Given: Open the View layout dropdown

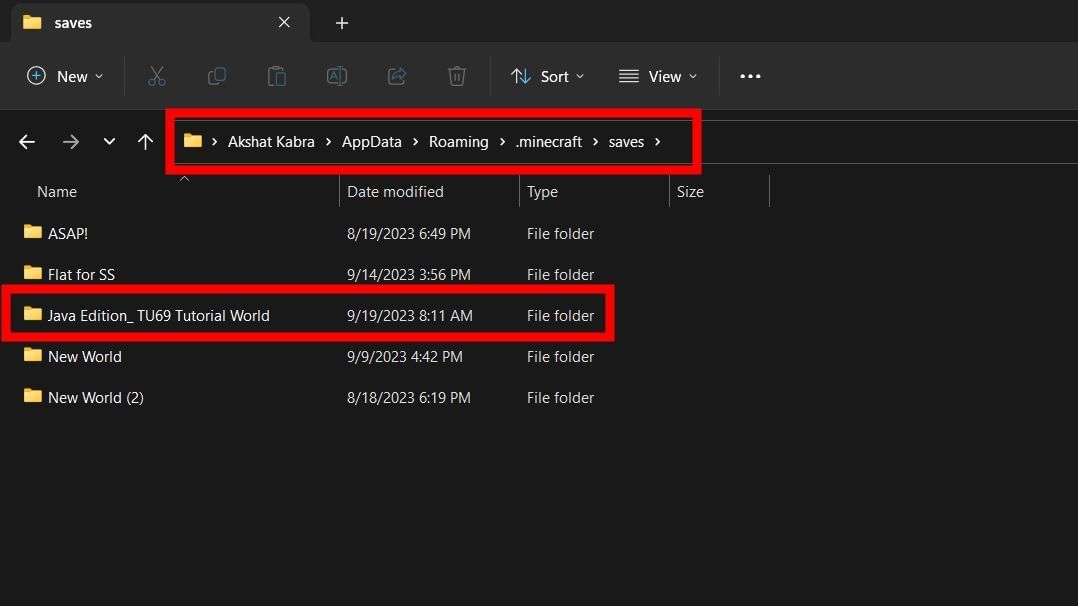Looking at the screenshot, I should click(657, 76).
